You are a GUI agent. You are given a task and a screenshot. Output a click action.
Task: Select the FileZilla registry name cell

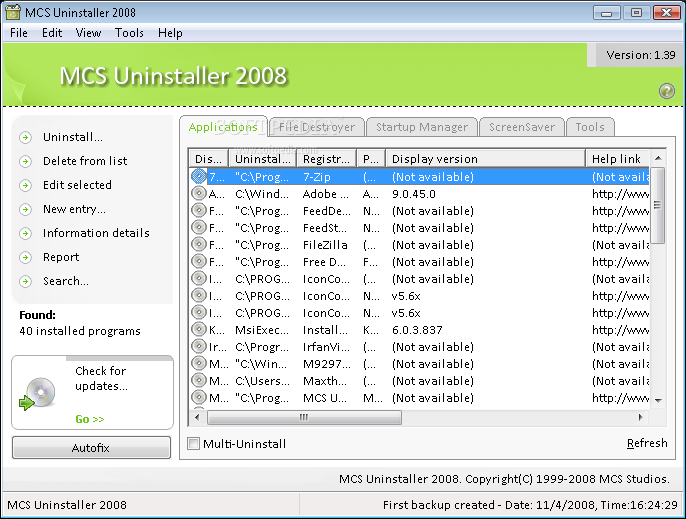coord(325,245)
